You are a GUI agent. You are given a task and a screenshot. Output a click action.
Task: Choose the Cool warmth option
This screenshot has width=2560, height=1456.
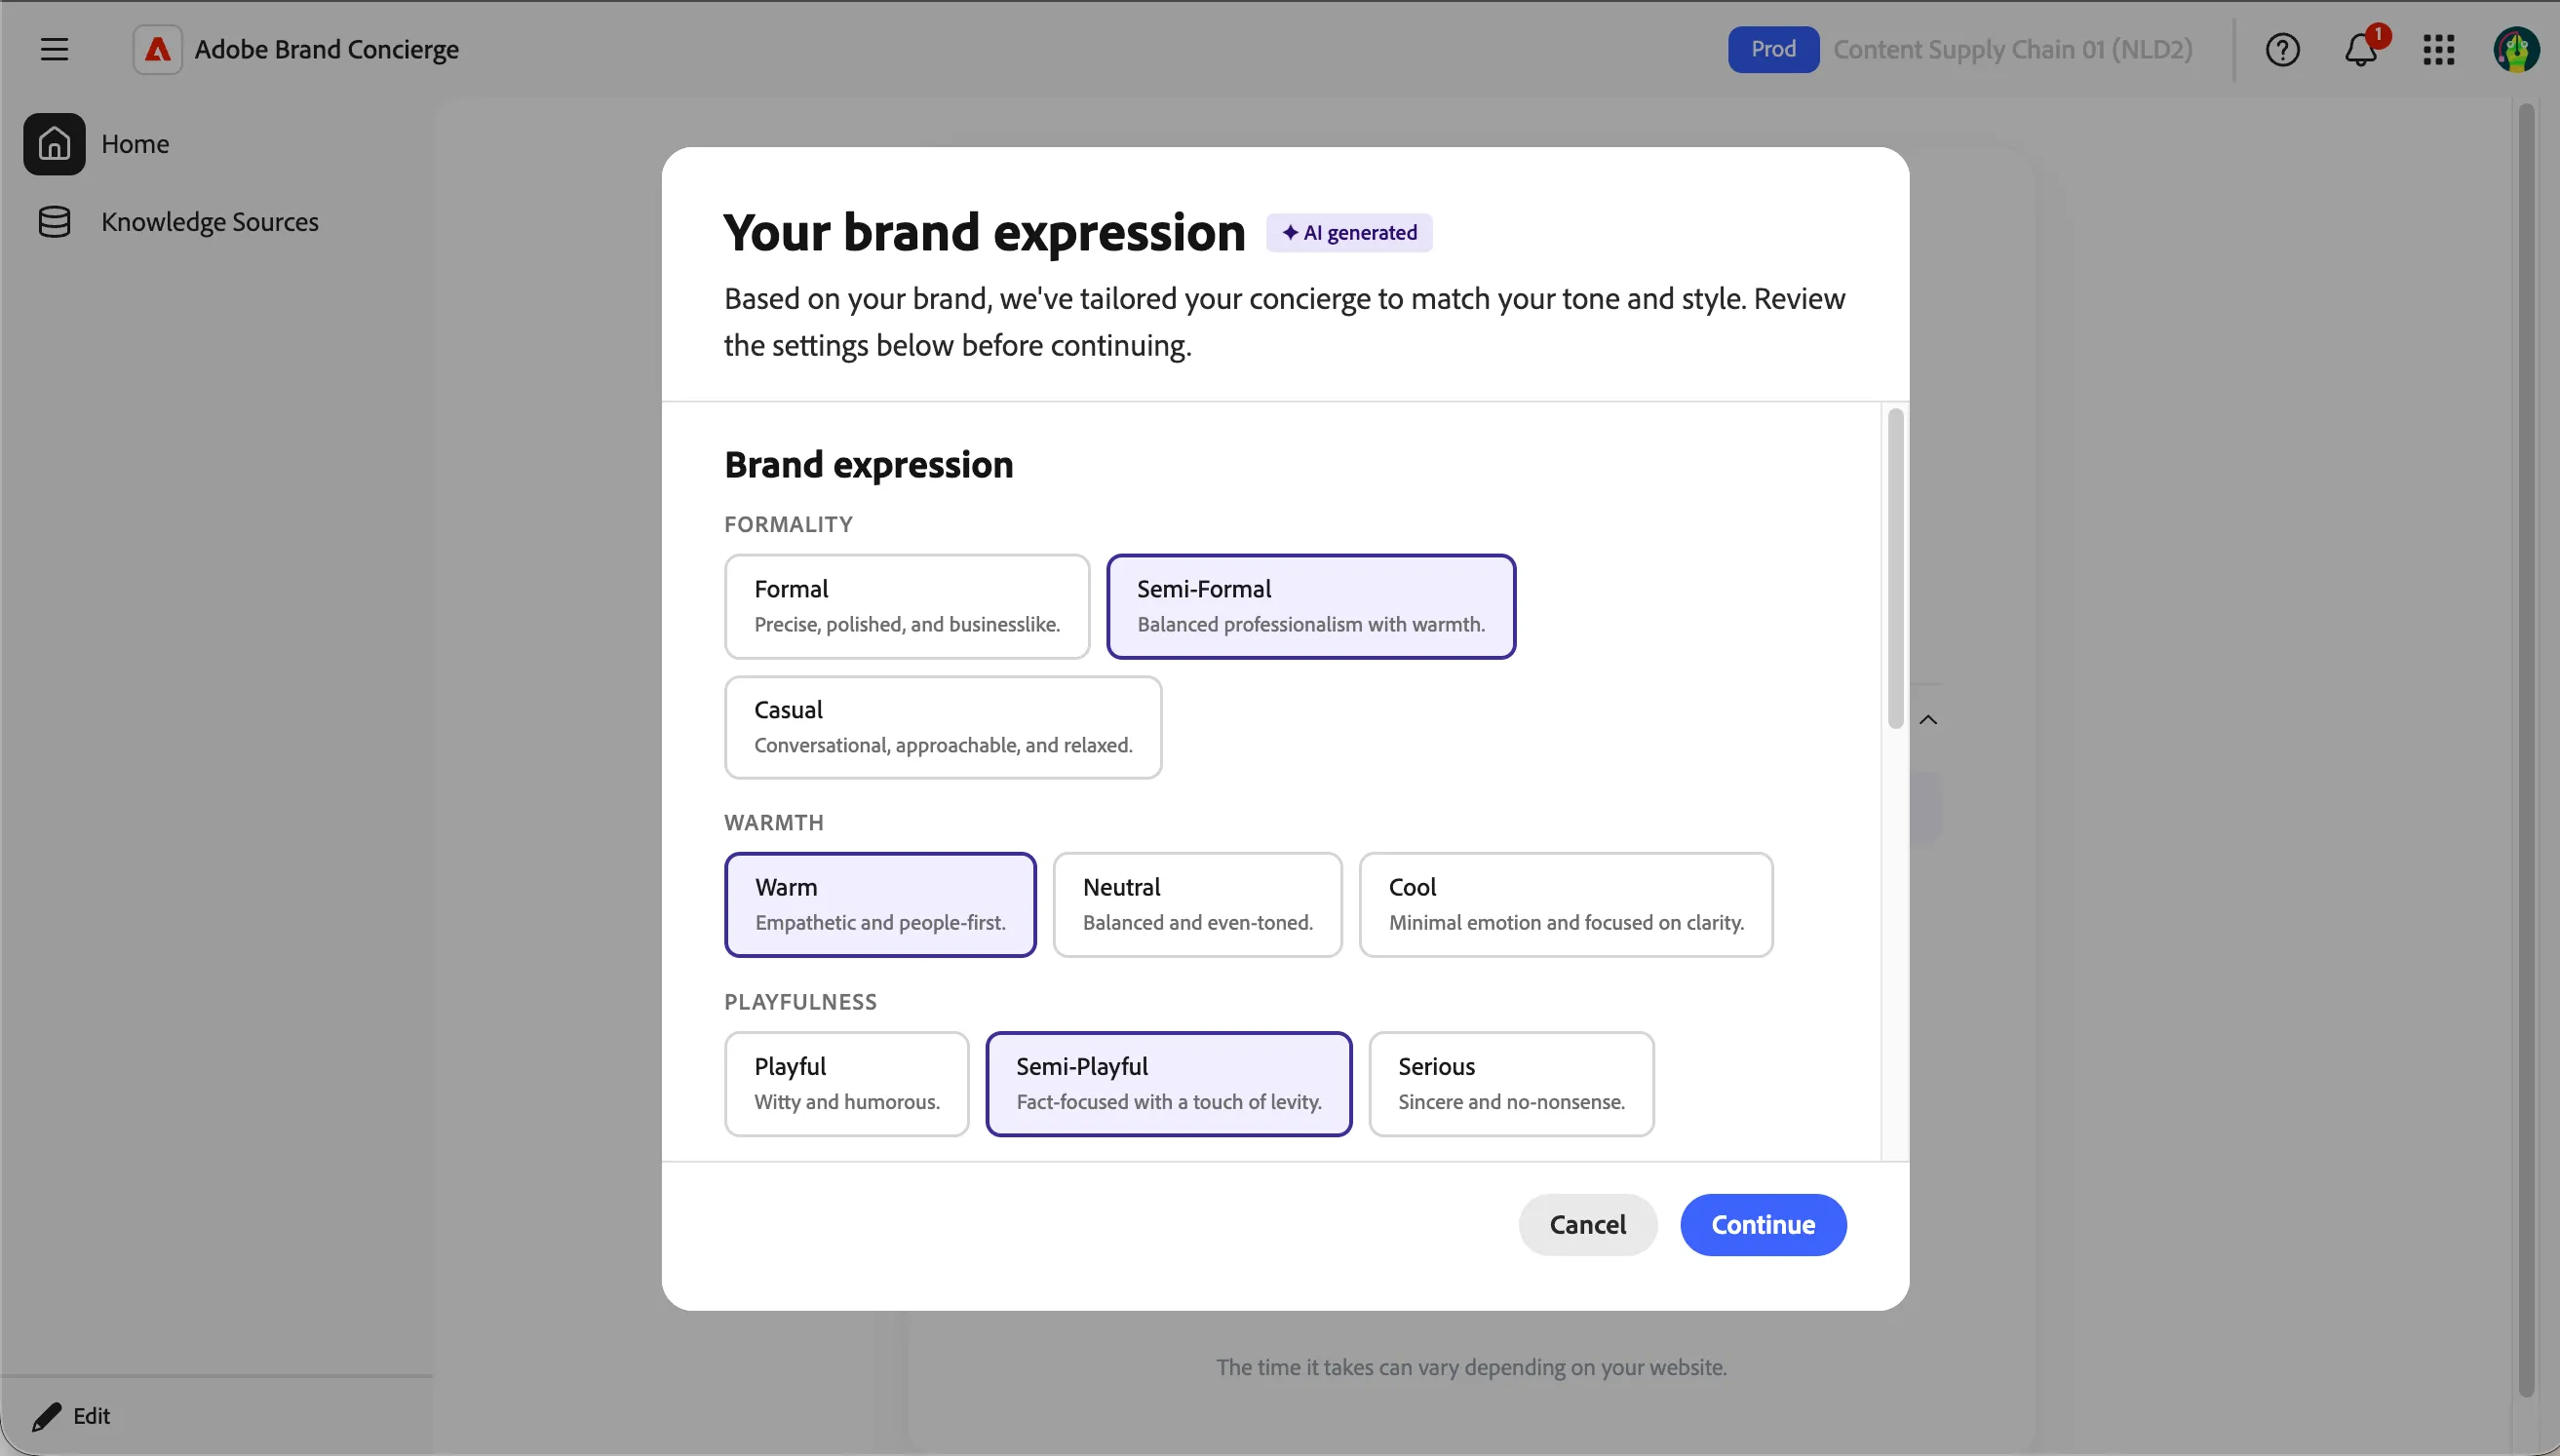tap(1566, 904)
